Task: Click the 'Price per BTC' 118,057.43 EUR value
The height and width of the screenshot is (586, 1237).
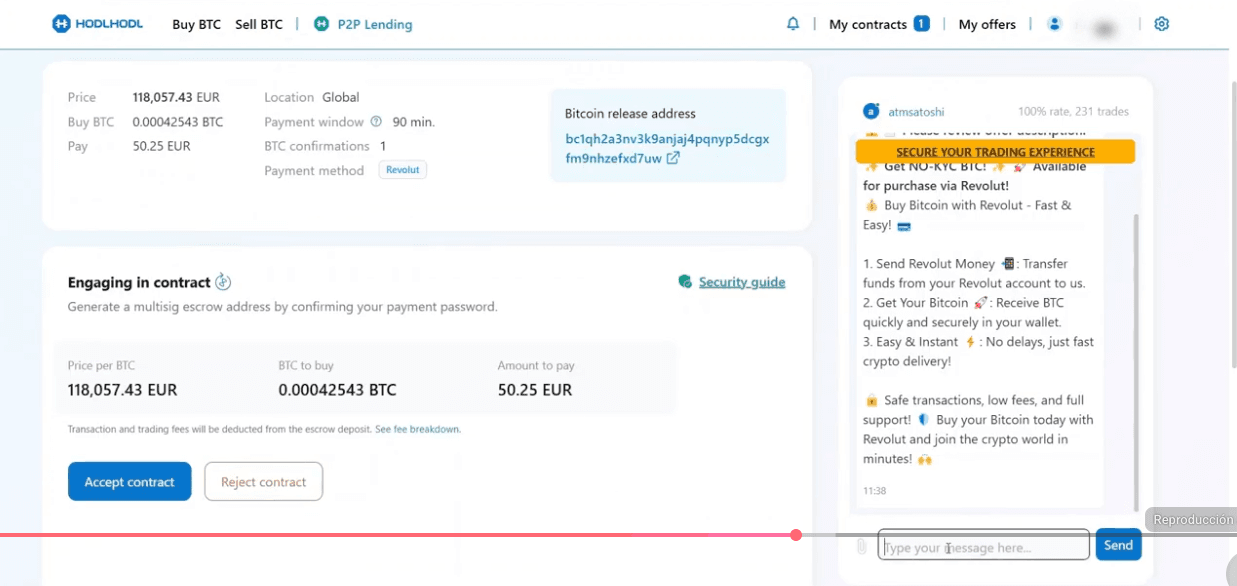Action: (122, 390)
